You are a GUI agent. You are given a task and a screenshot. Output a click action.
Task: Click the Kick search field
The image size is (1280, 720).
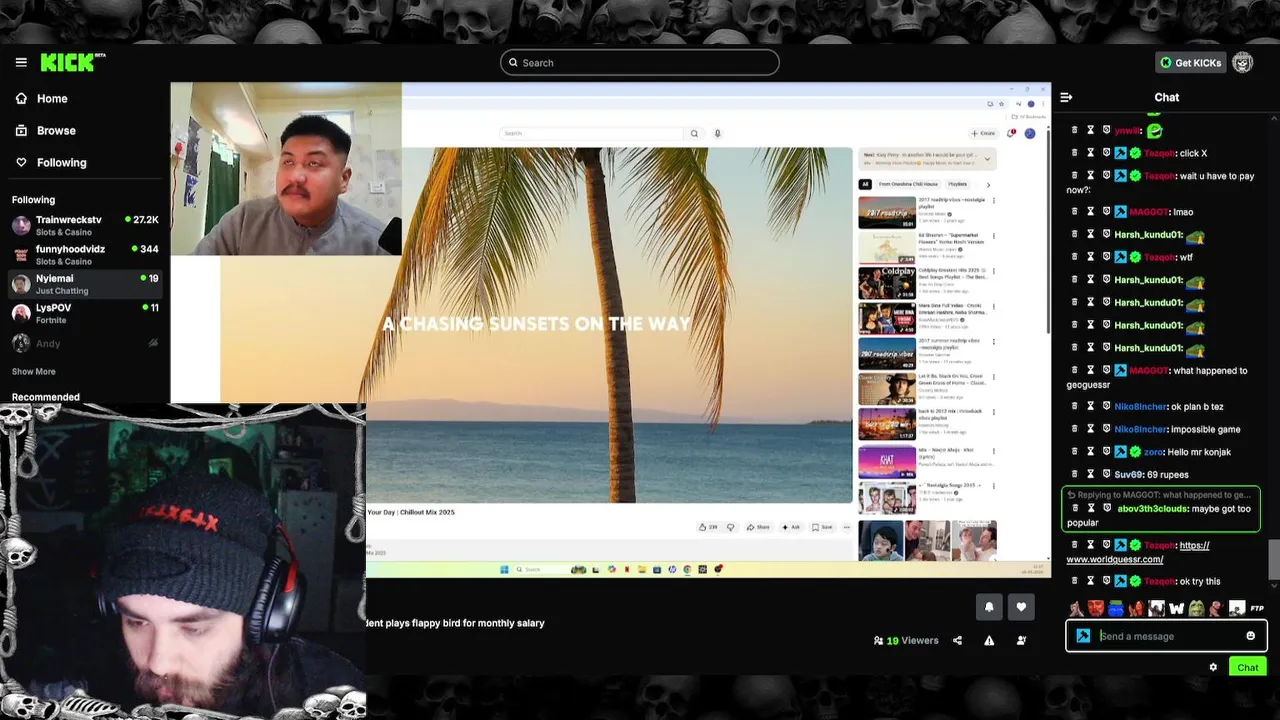(x=640, y=63)
